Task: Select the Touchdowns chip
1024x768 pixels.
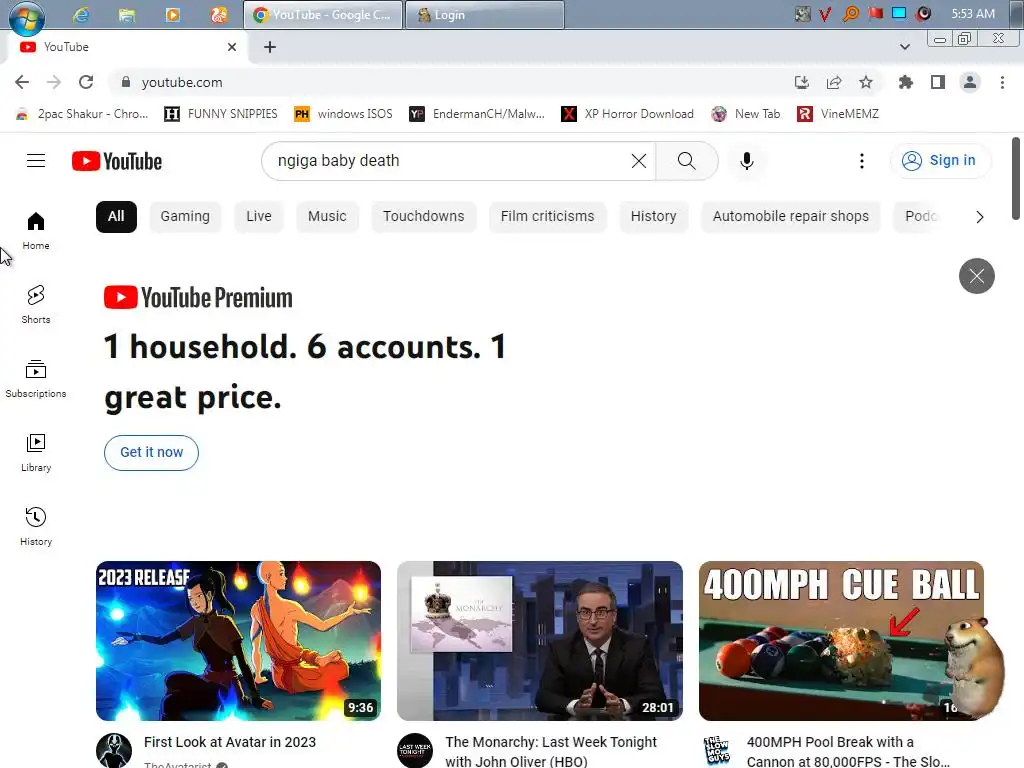Action: coord(423,216)
